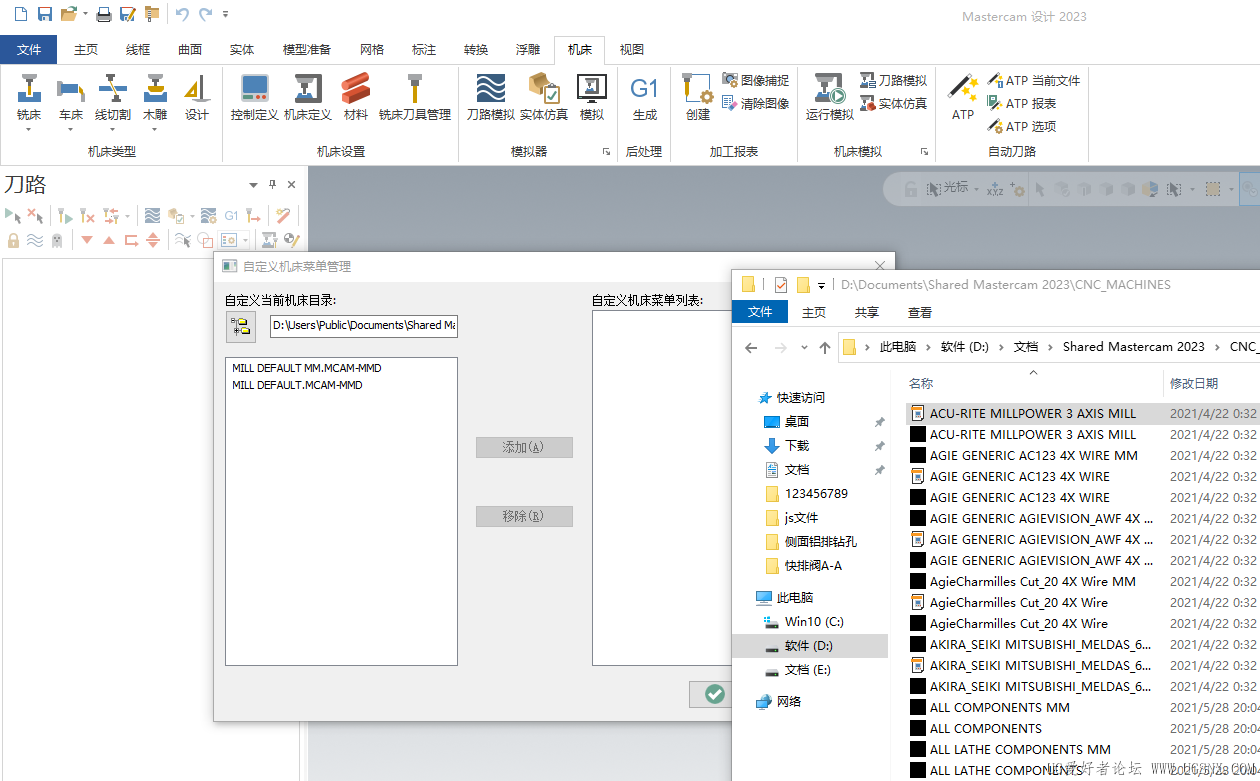
Task: Switch to the 模型准备 ribbon tab
Action: point(307,49)
